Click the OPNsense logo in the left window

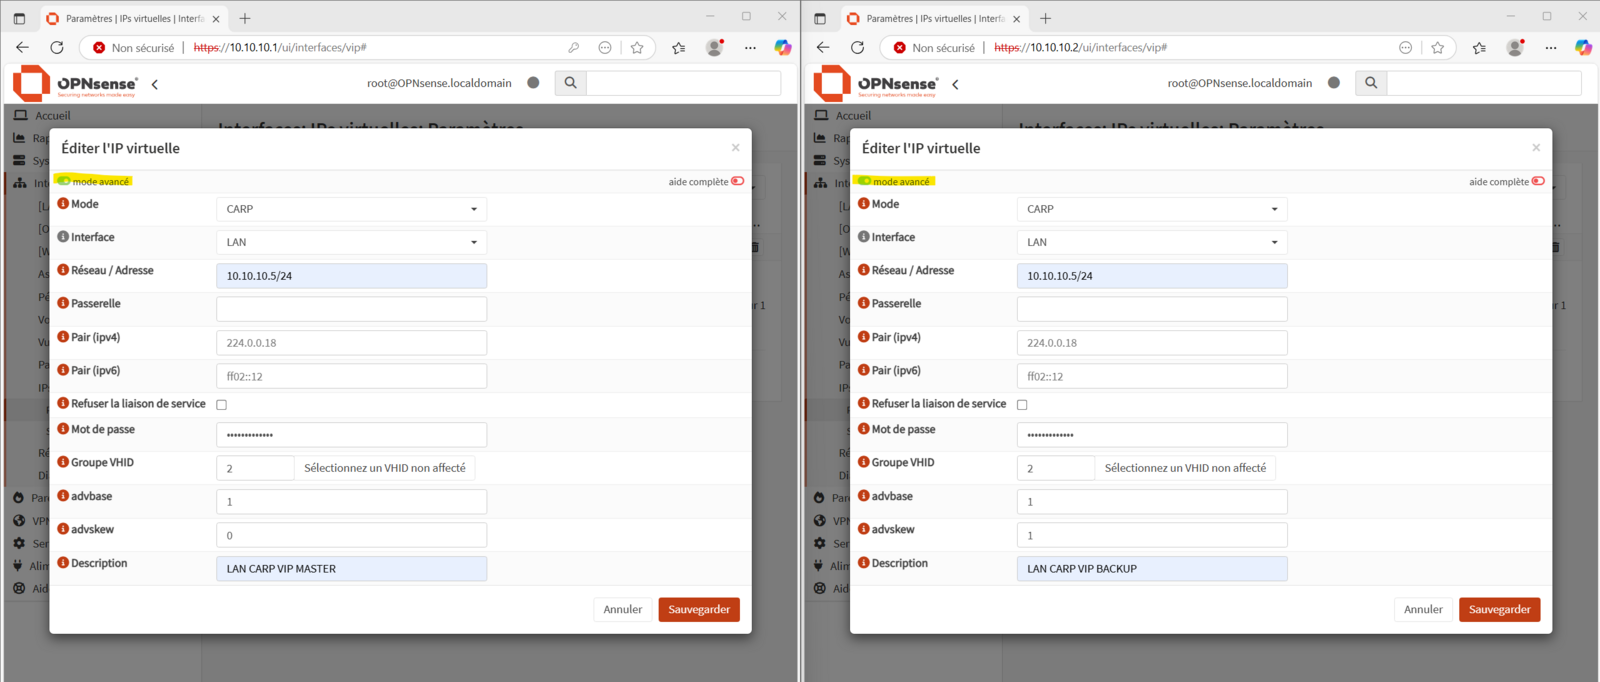pos(75,84)
